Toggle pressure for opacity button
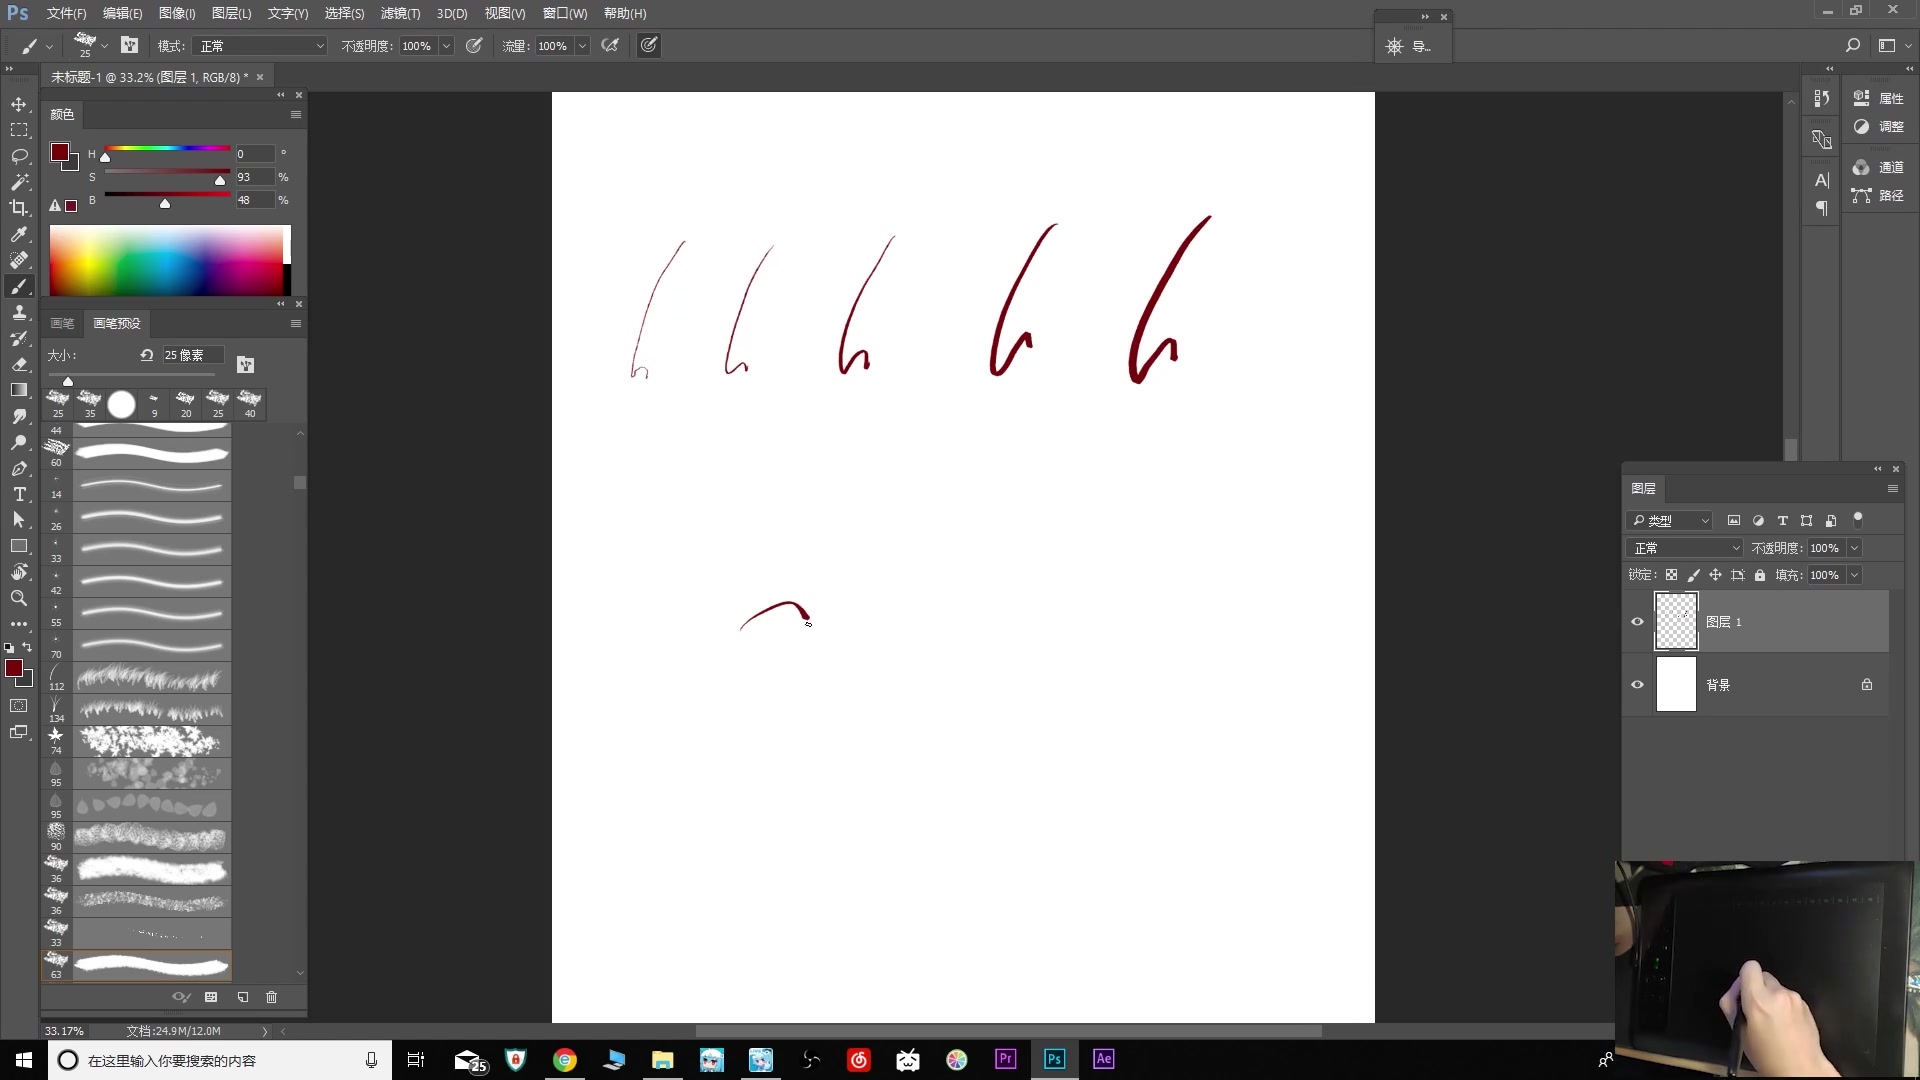This screenshot has height=1080, width=1920. coord(474,46)
